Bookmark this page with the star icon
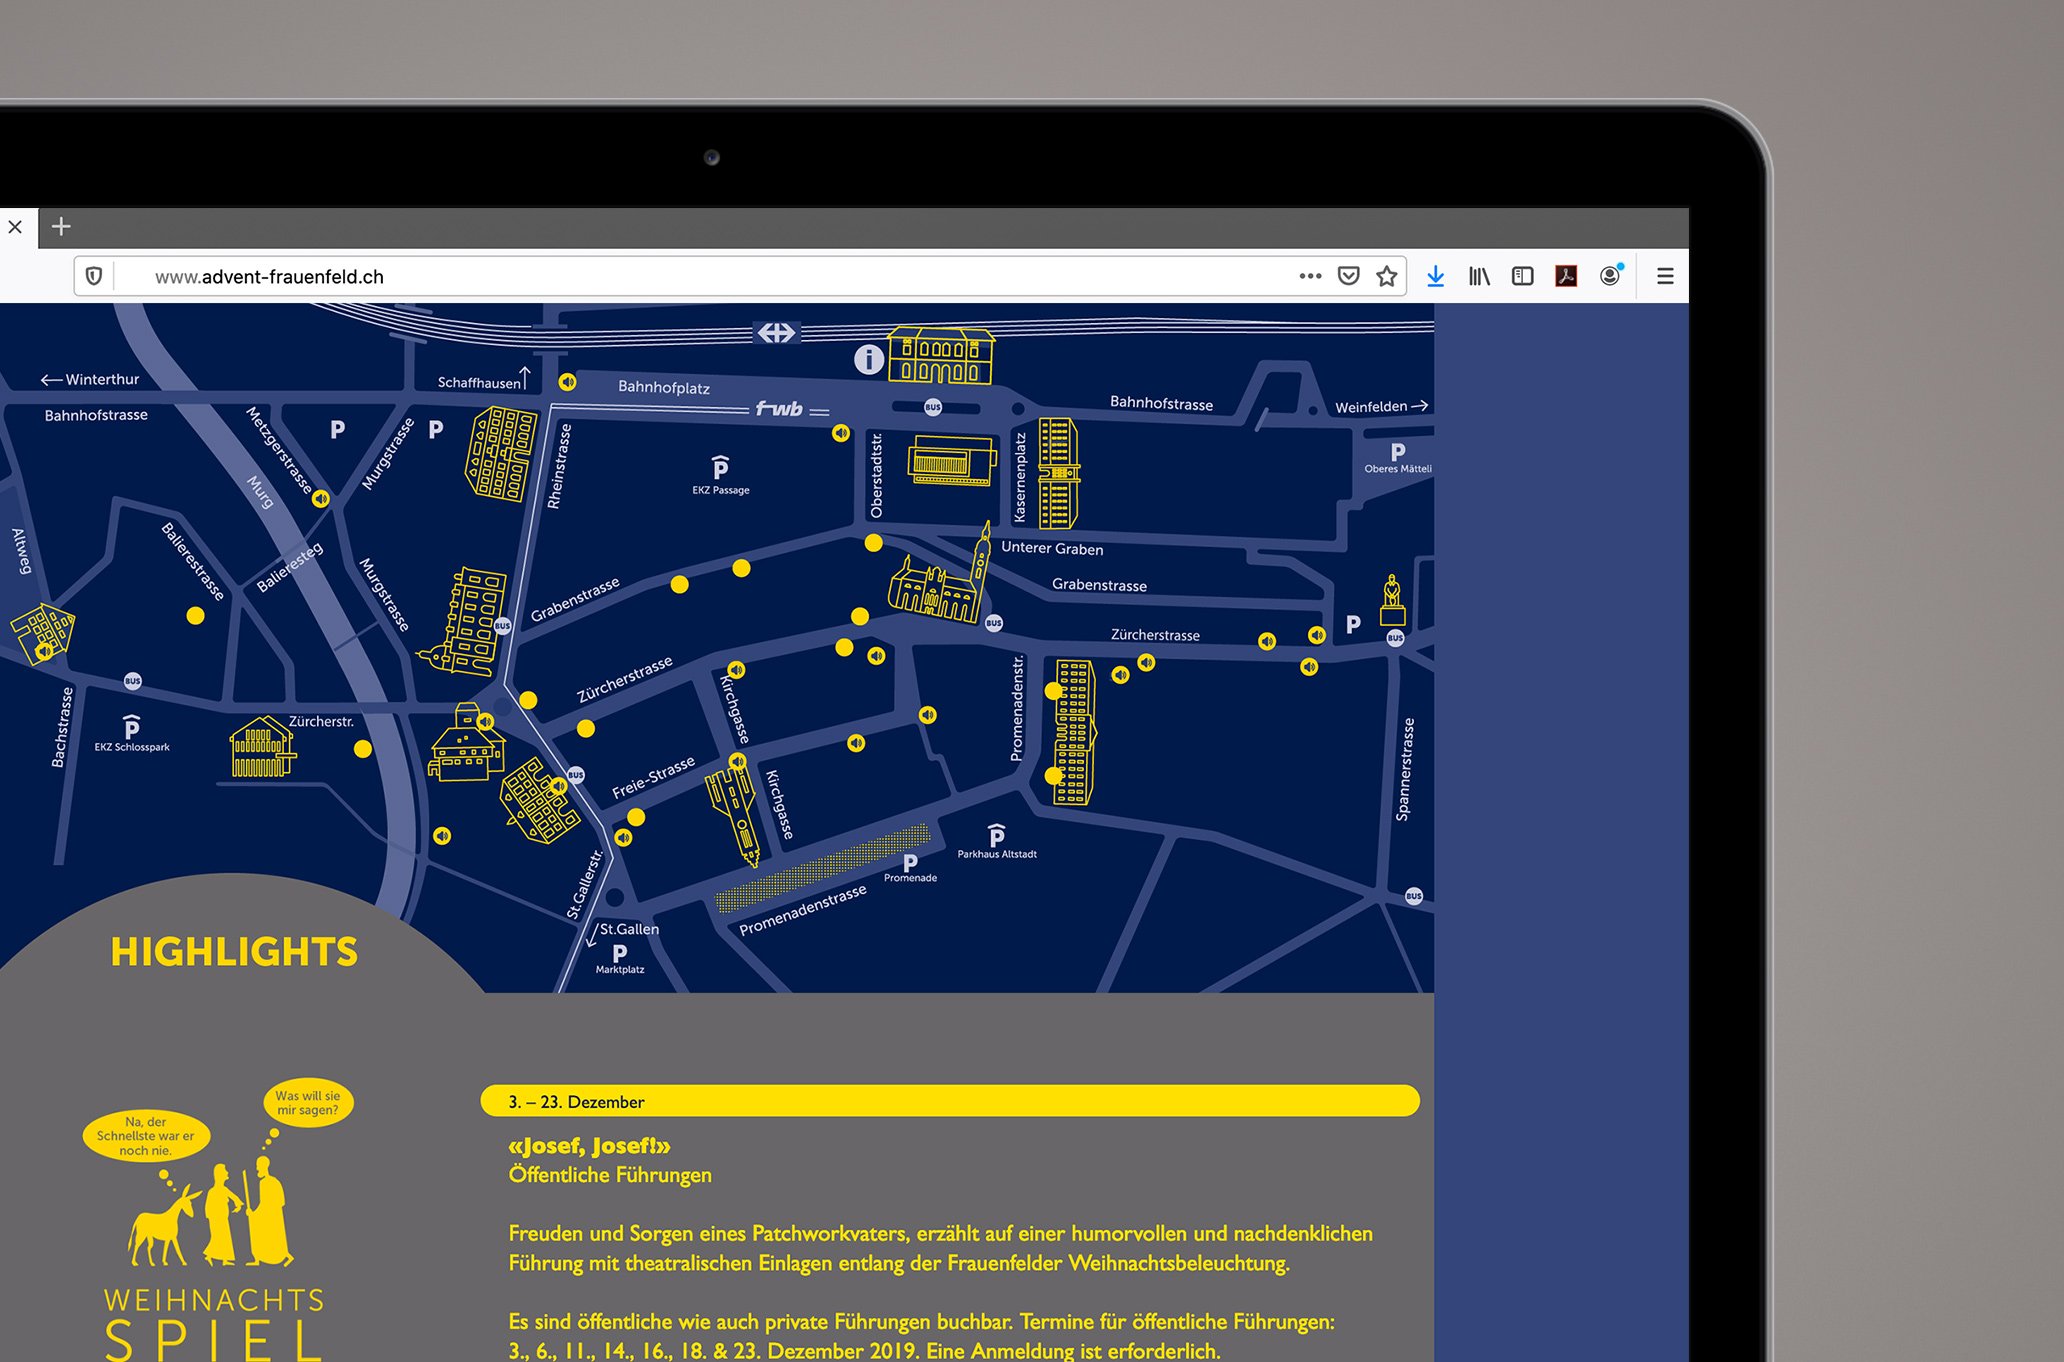This screenshot has height=1362, width=2064. point(1386,276)
